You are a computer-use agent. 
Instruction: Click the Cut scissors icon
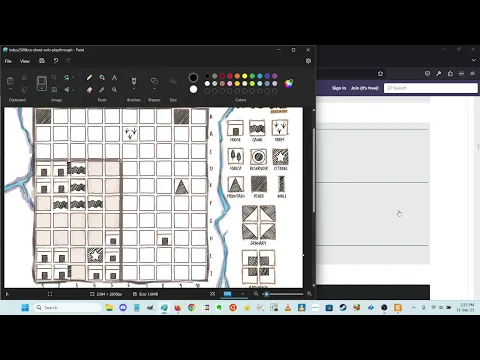click(24, 77)
